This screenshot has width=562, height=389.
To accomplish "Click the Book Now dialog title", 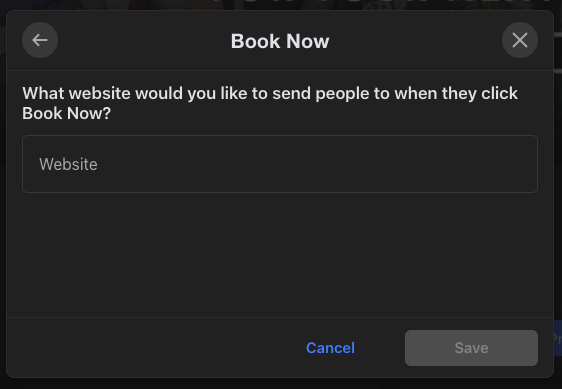I will (280, 41).
